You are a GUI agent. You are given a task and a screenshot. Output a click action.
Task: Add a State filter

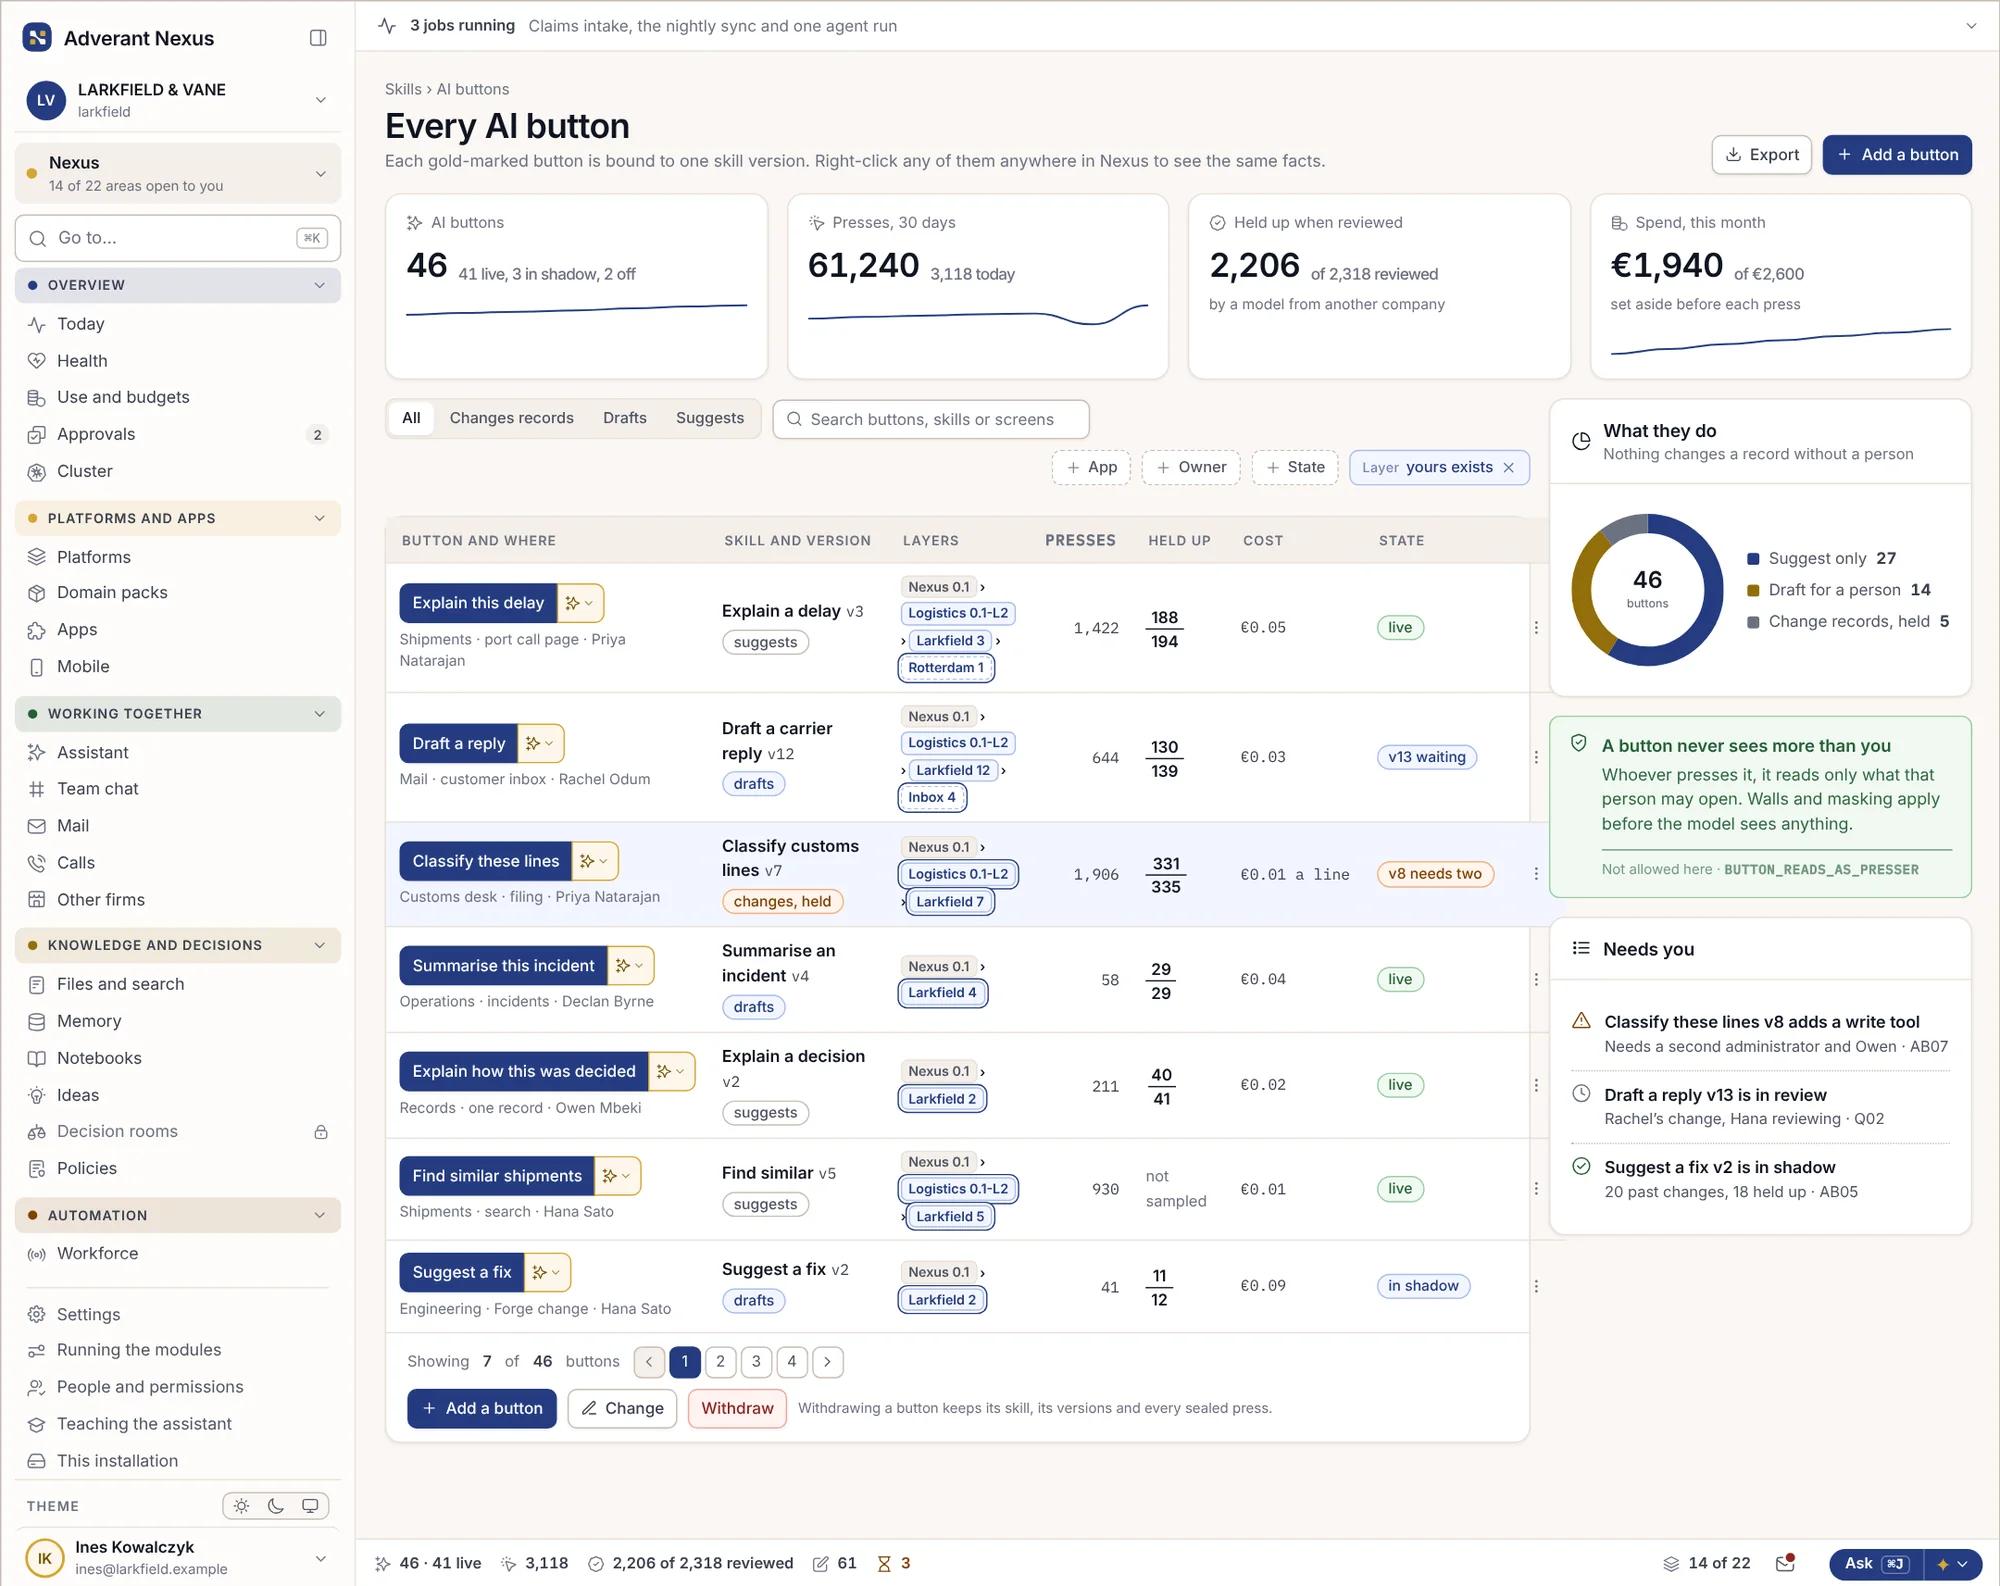click(1295, 468)
